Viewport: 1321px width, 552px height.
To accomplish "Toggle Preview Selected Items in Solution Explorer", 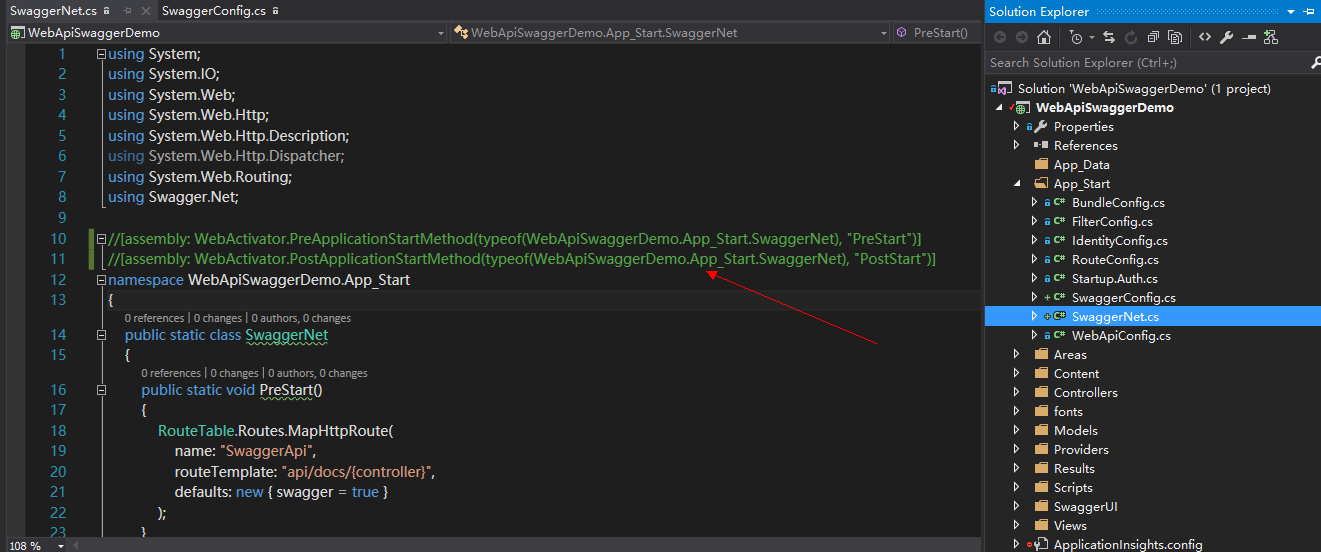I will (1248, 37).
